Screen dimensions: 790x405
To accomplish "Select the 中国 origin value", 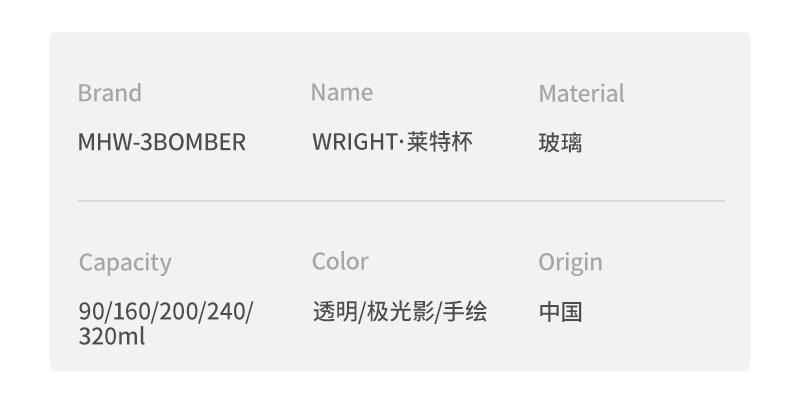I will [560, 312].
